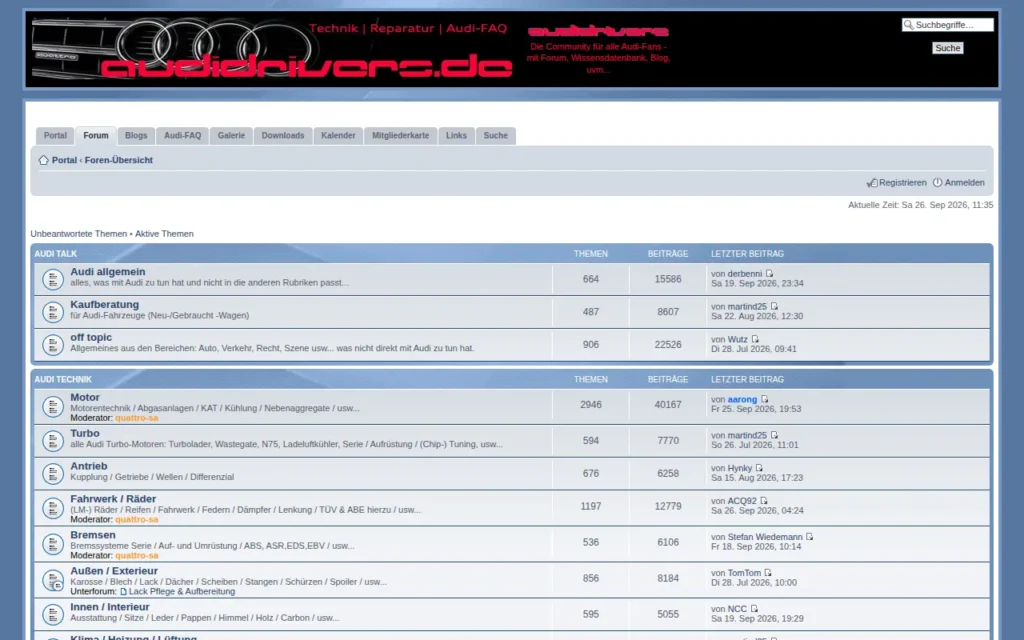This screenshot has width=1024, height=640.
Task: Open the Suche tab
Action: pyautogui.click(x=496, y=136)
